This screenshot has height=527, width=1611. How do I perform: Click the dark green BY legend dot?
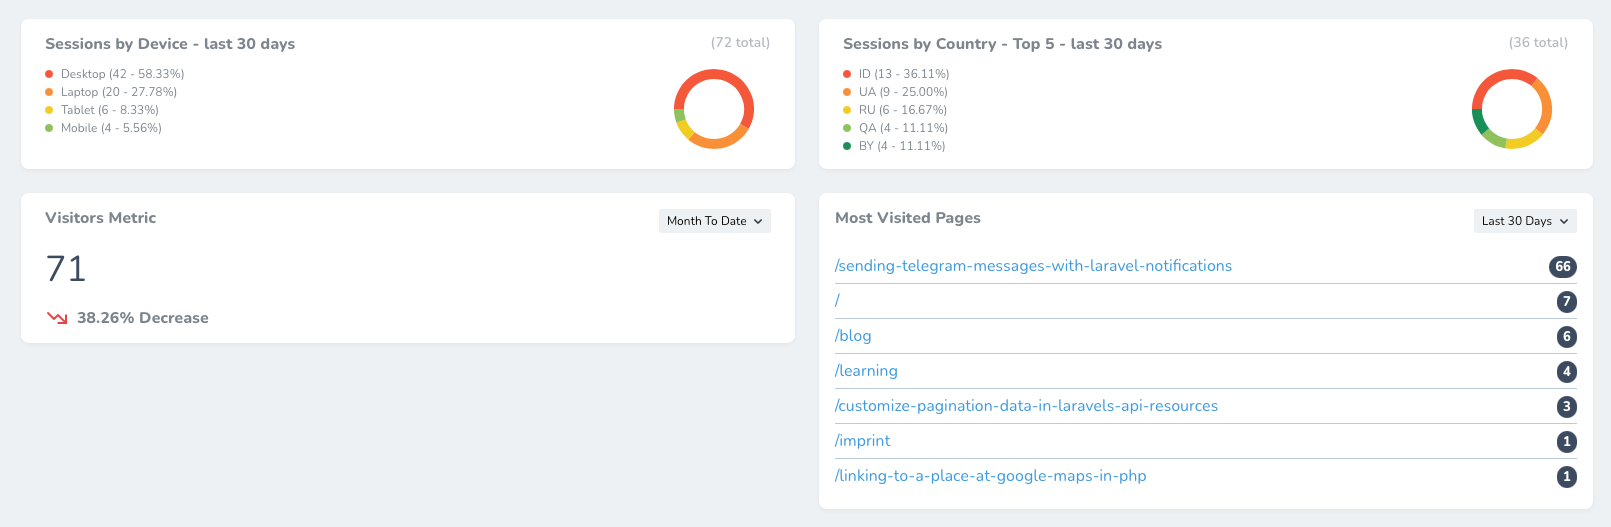coord(847,146)
